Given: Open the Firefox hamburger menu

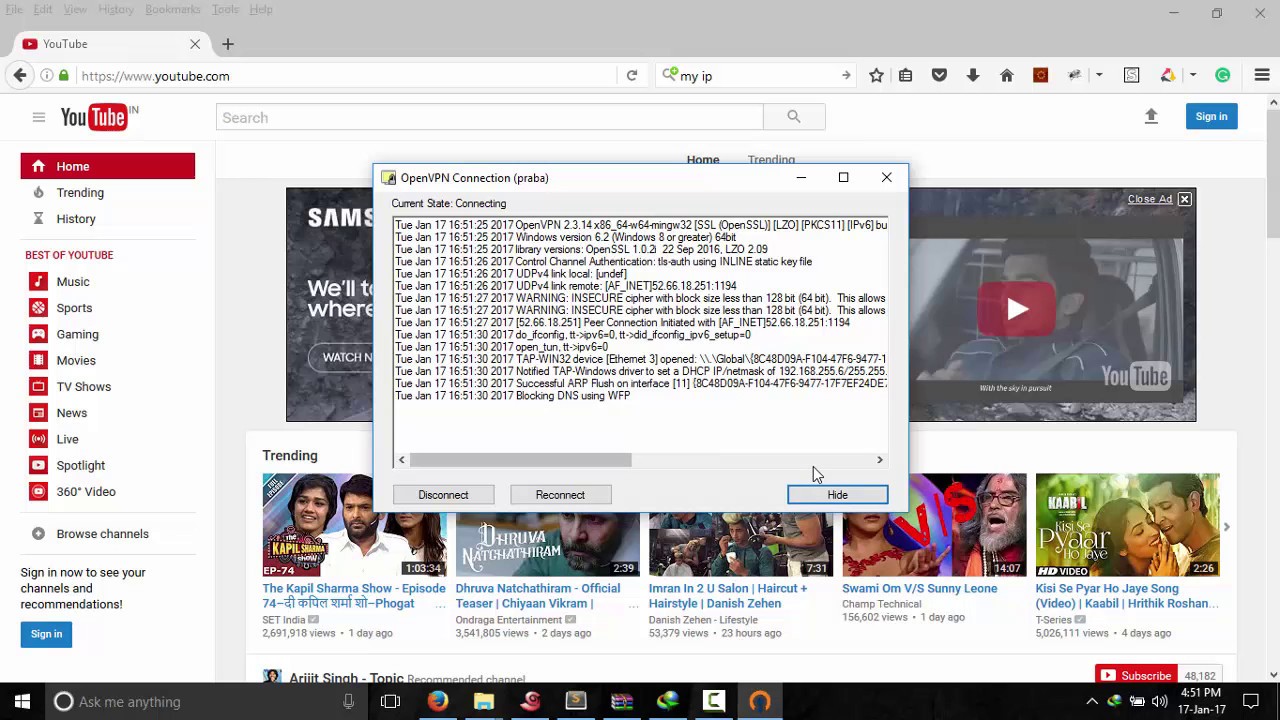Looking at the screenshot, I should [x=1262, y=76].
